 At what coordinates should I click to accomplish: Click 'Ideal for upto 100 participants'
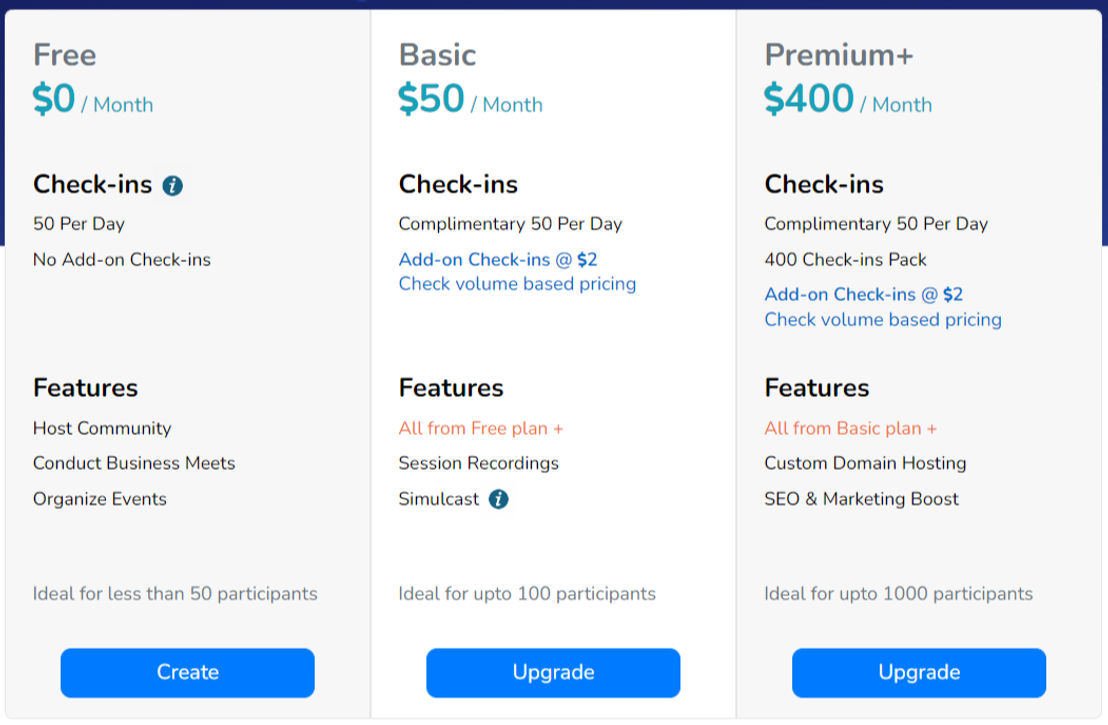click(x=526, y=594)
